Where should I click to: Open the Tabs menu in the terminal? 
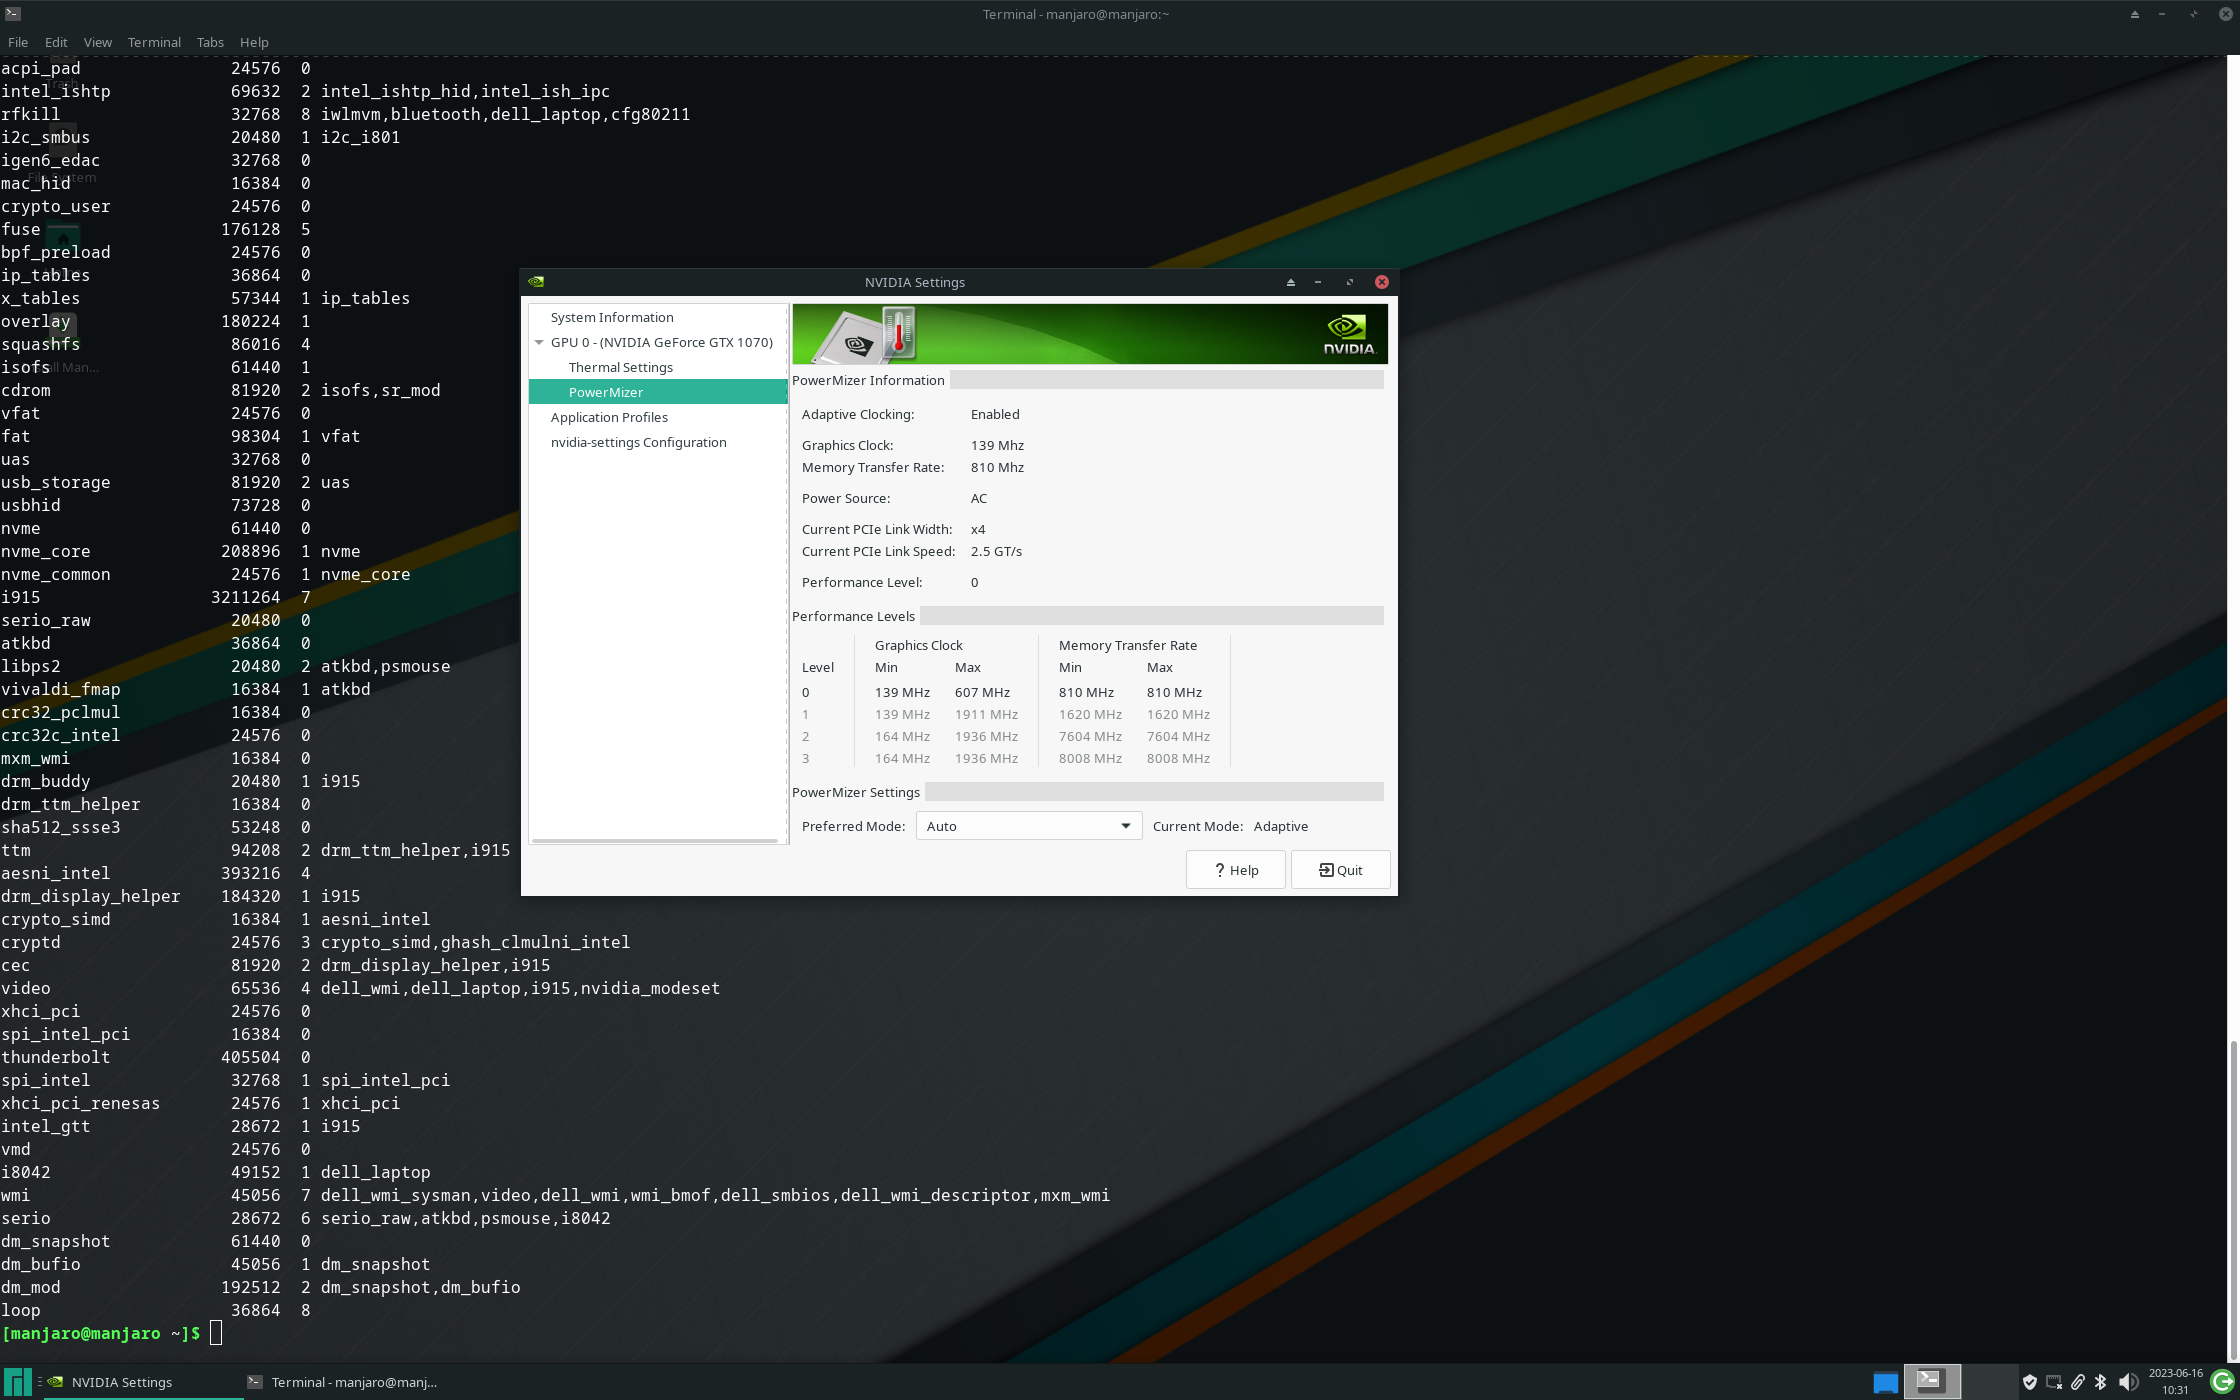click(210, 42)
